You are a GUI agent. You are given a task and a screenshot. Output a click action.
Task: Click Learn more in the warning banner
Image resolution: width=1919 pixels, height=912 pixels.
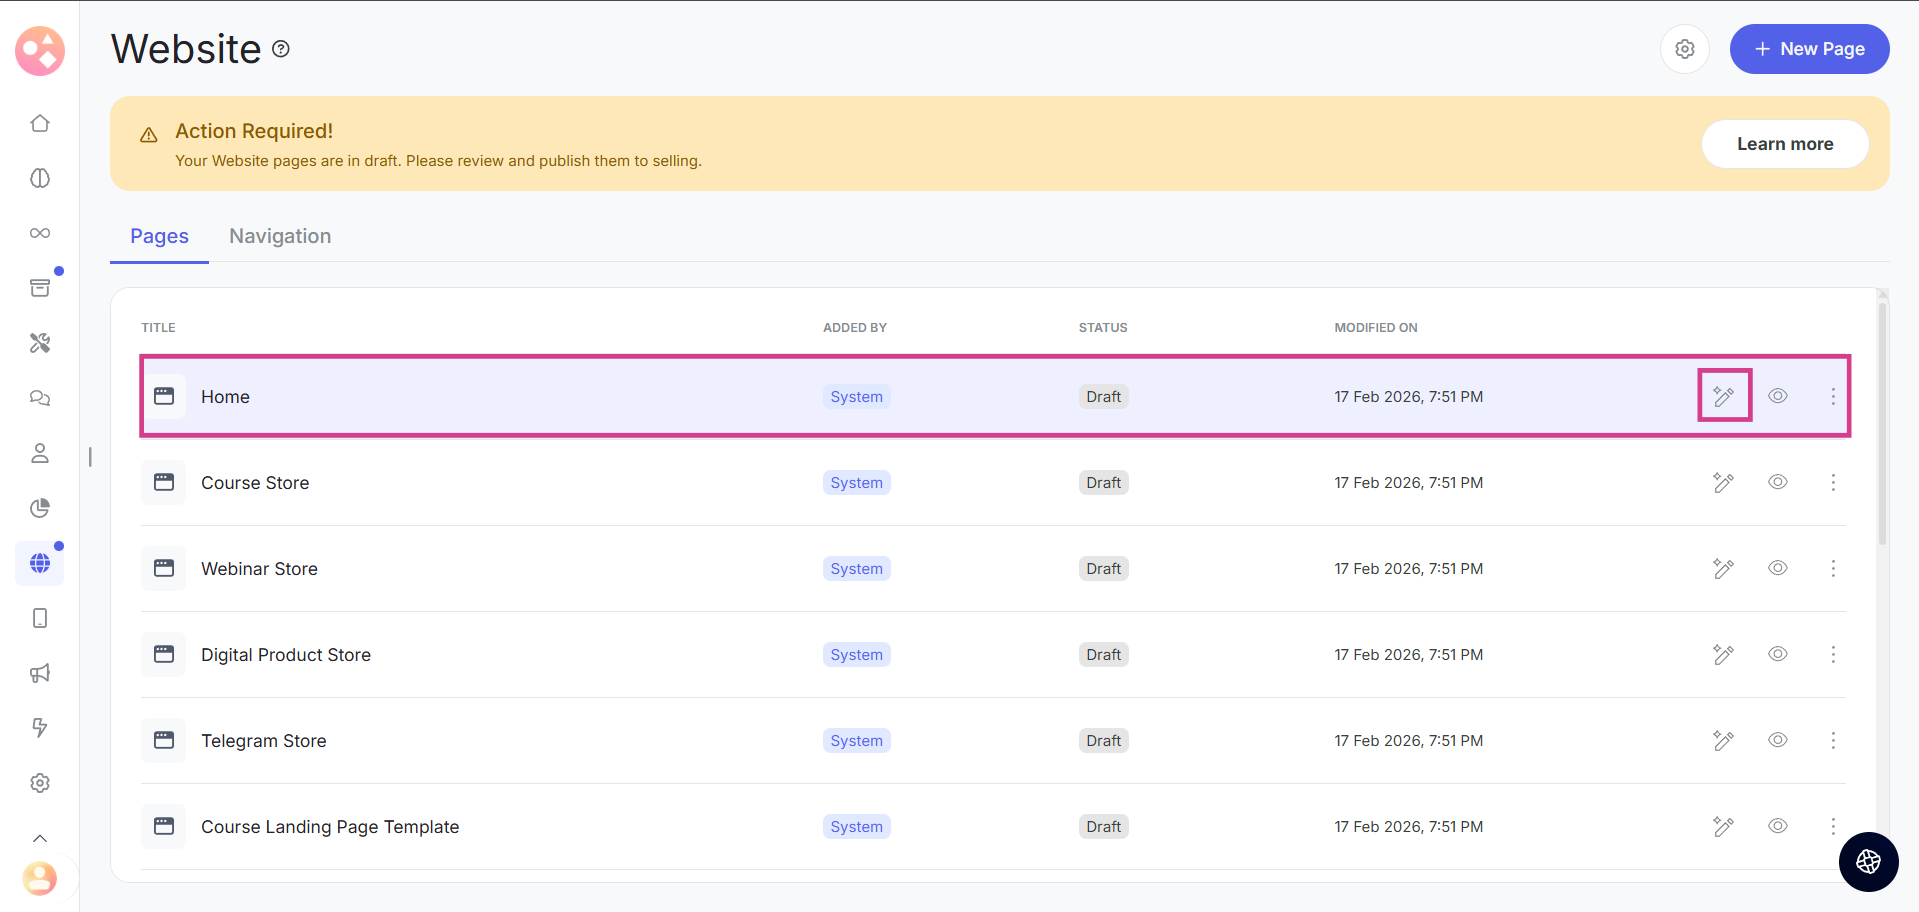click(x=1785, y=144)
